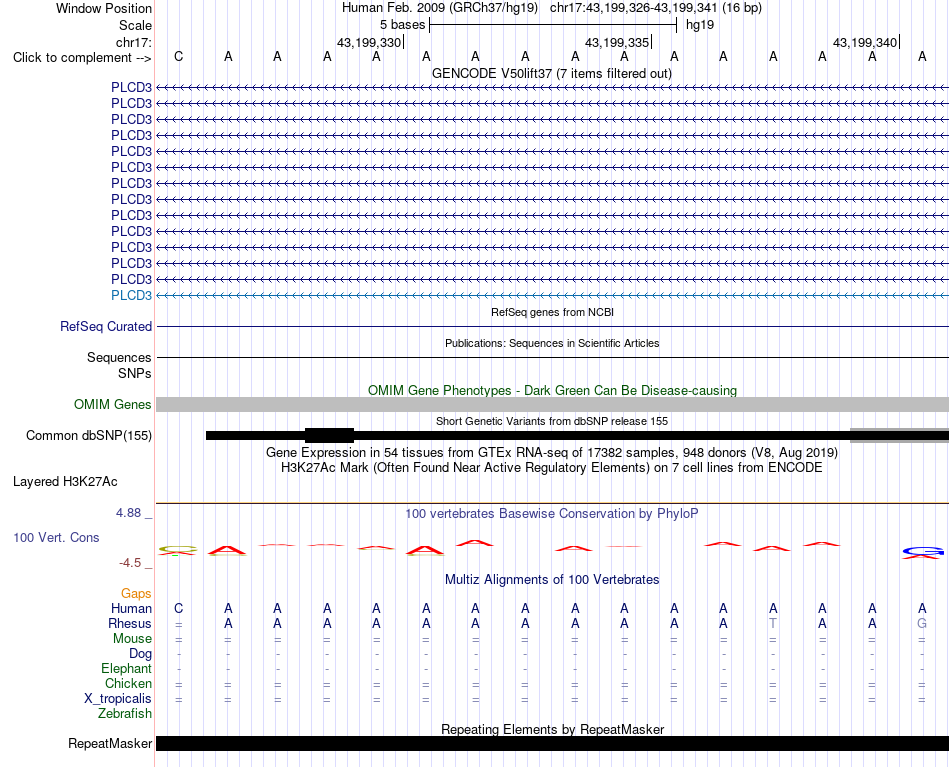Select the Rhesus alignment row label
This screenshot has width=950, height=767.
coord(130,623)
